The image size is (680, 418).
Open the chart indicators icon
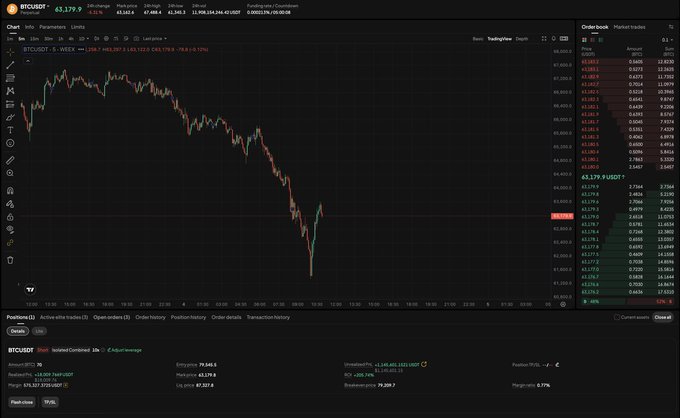116,39
